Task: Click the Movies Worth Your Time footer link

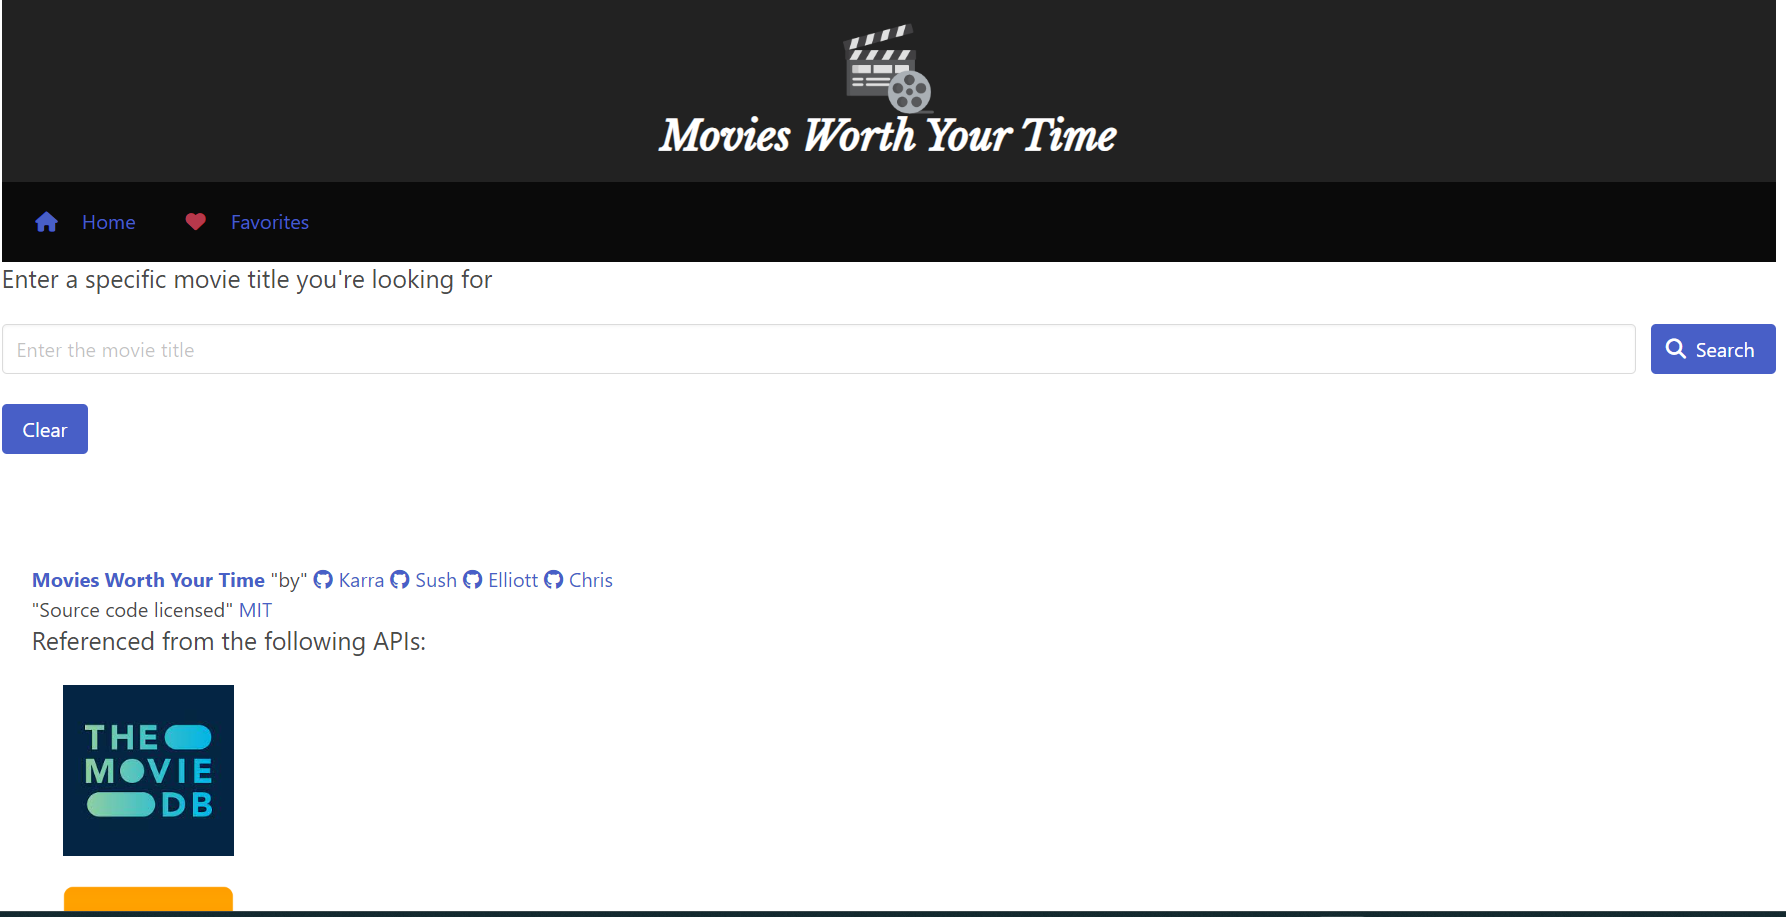Action: click(x=147, y=579)
